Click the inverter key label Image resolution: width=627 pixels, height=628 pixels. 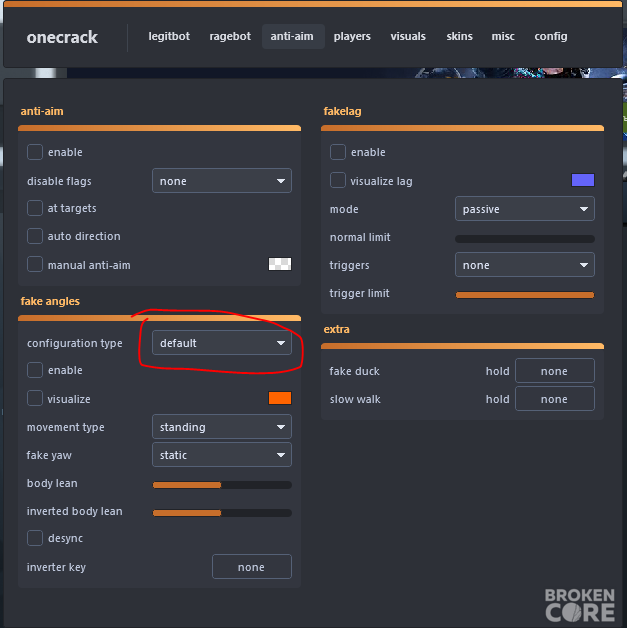pyautogui.click(x=56, y=568)
